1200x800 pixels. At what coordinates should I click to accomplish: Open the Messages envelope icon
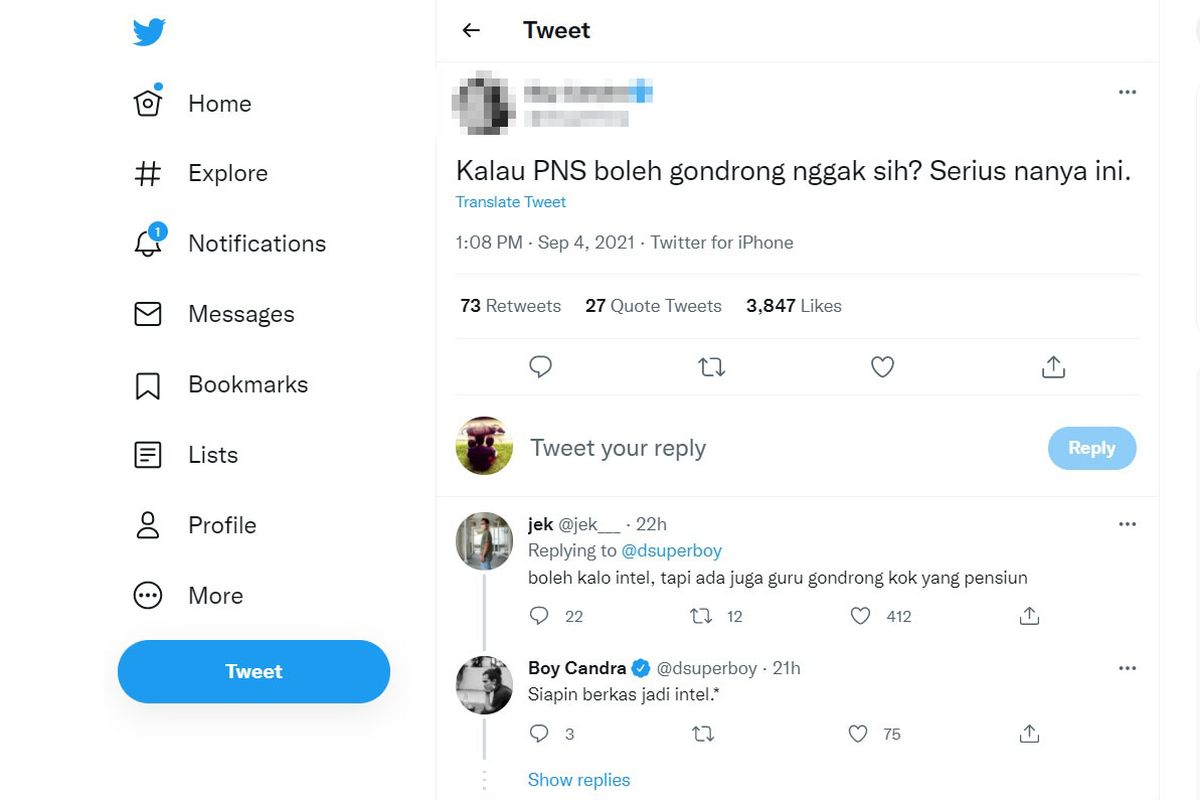(147, 313)
